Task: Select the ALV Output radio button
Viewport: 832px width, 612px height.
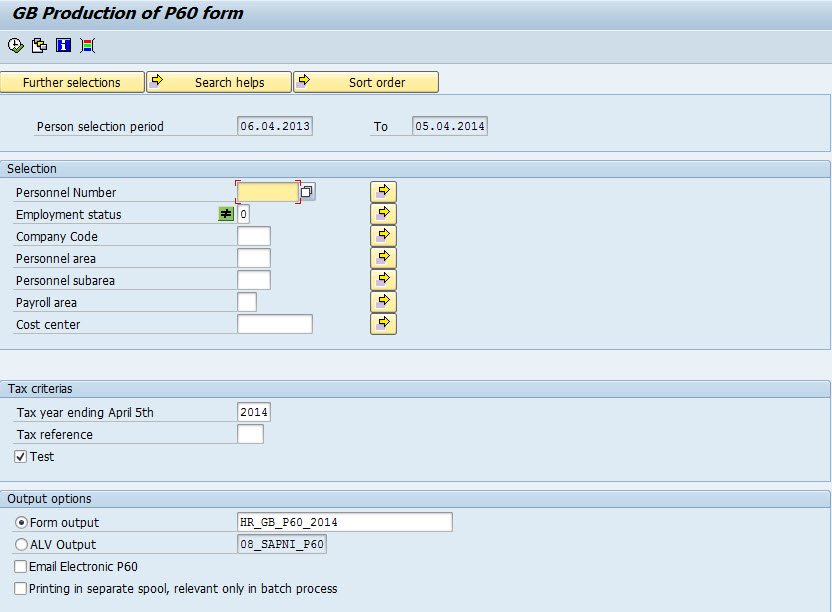Action: [20, 543]
